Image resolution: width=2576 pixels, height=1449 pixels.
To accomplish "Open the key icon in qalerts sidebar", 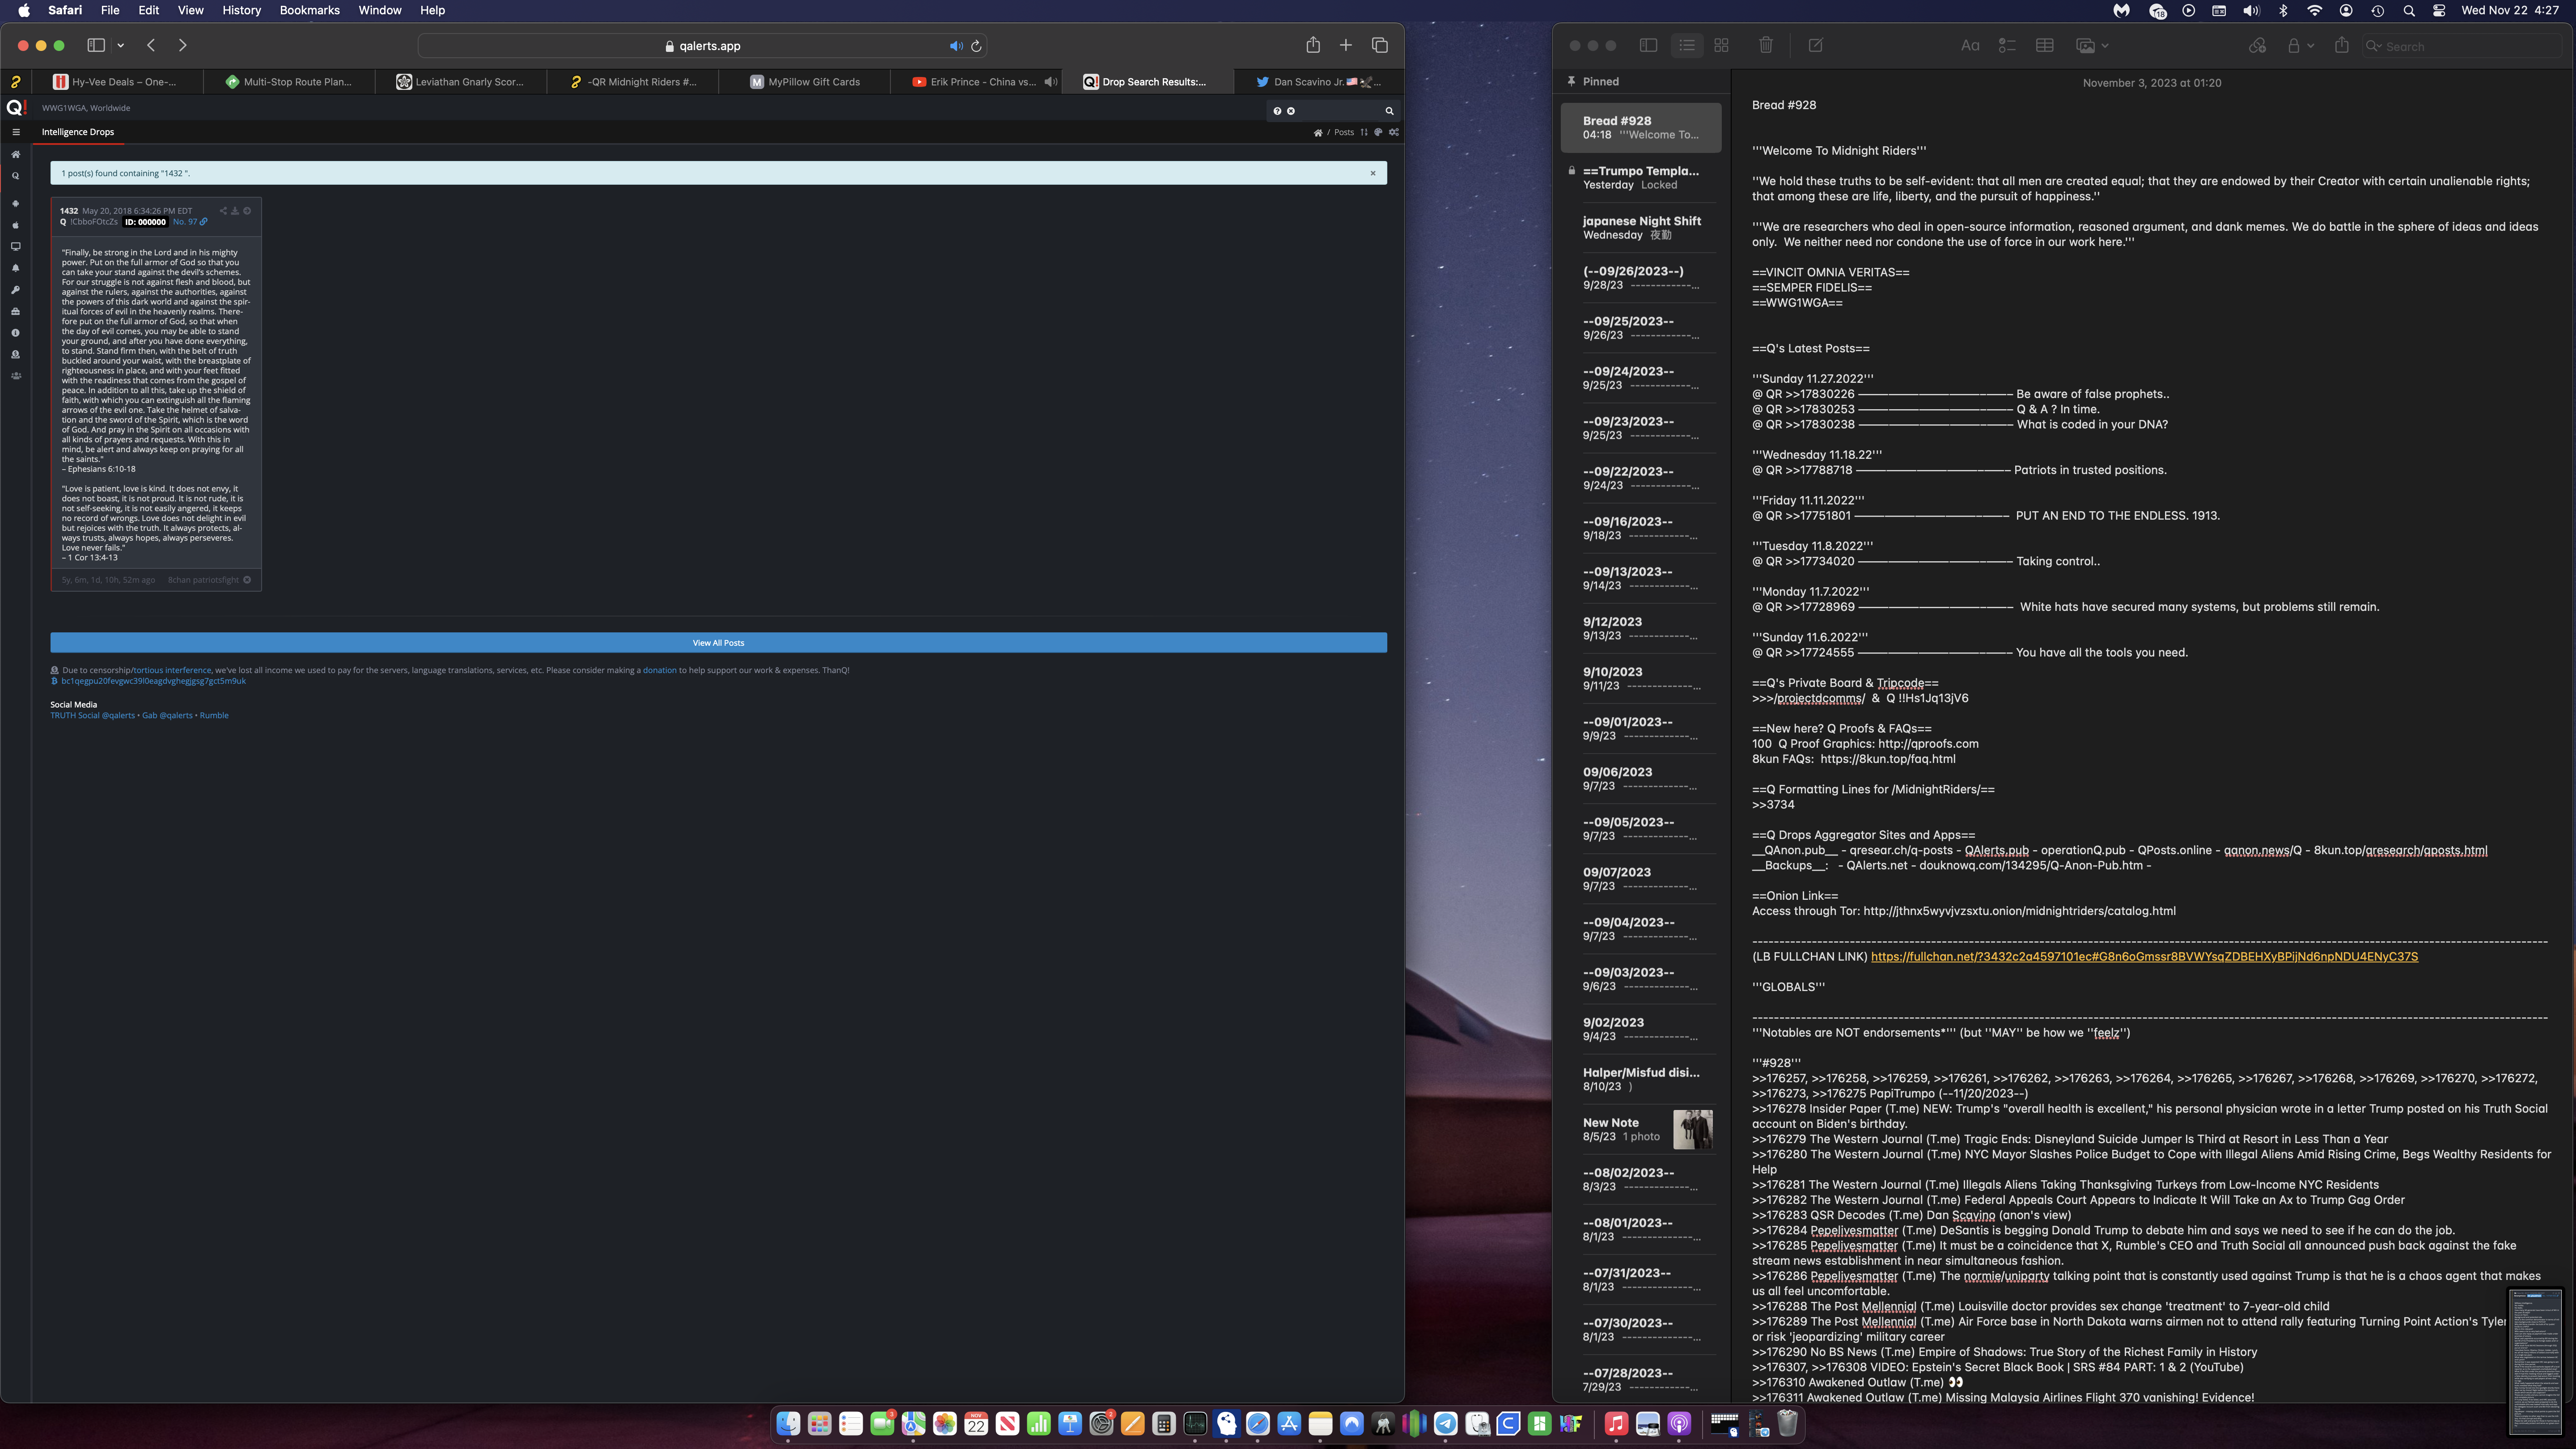I will [15, 290].
